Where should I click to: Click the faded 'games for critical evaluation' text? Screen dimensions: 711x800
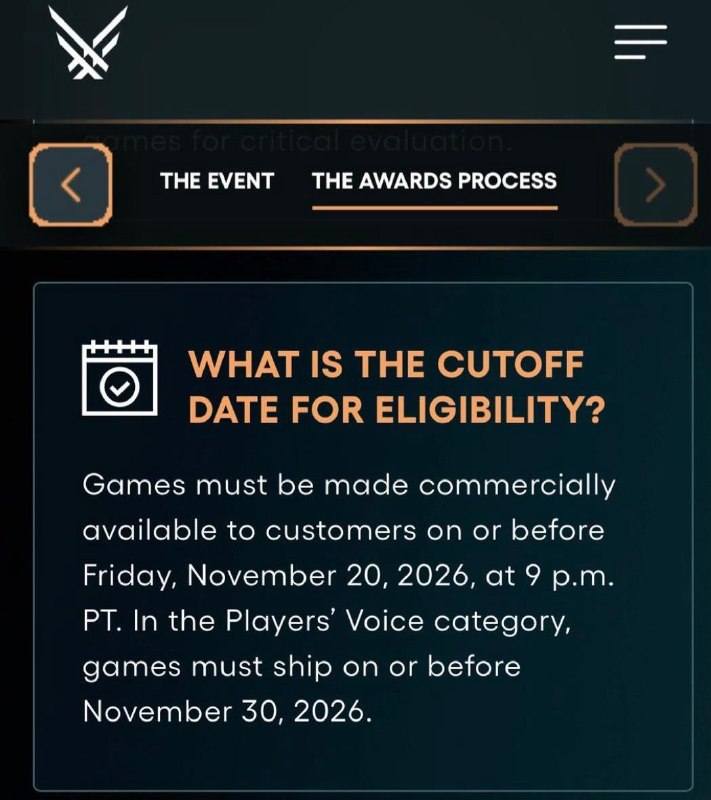(x=298, y=141)
